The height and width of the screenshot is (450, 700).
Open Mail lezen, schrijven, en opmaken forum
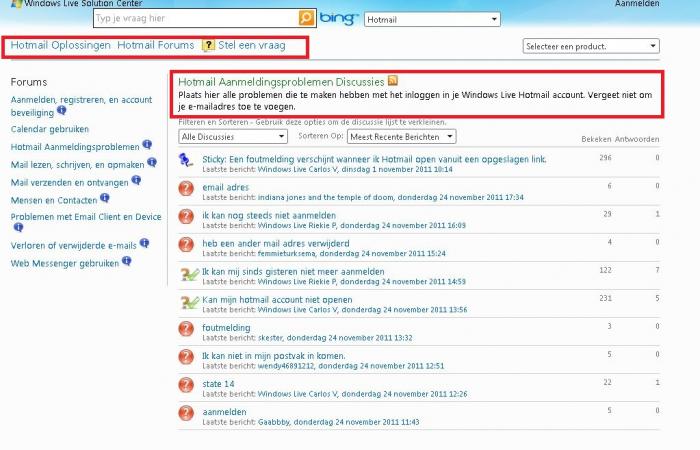pos(77,165)
